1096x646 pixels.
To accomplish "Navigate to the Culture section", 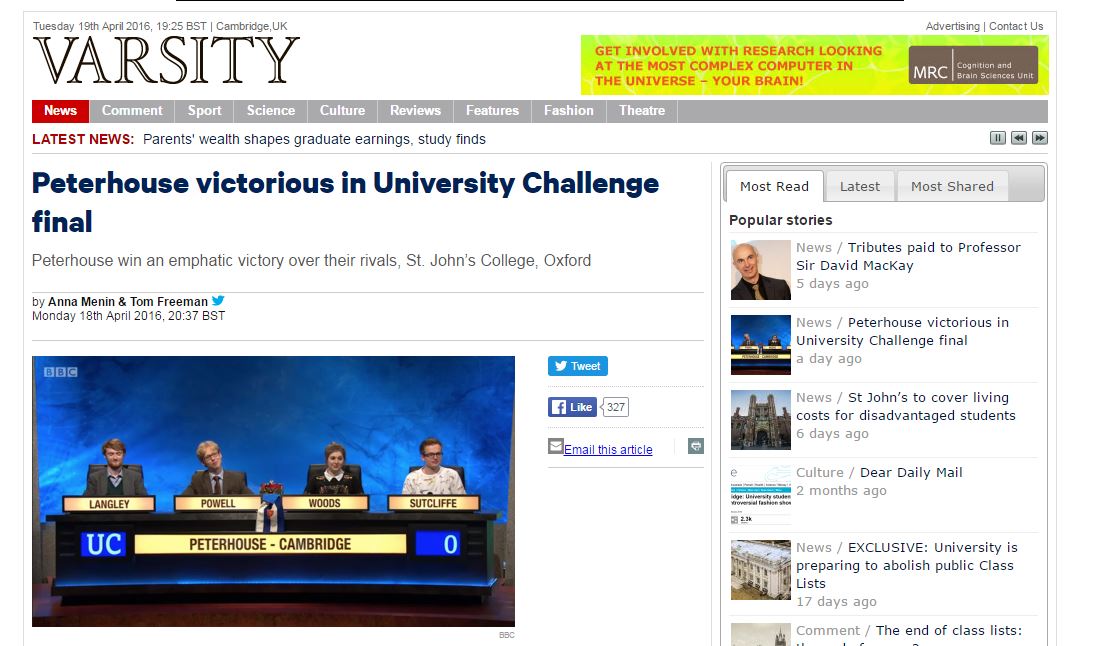I will (x=342, y=111).
